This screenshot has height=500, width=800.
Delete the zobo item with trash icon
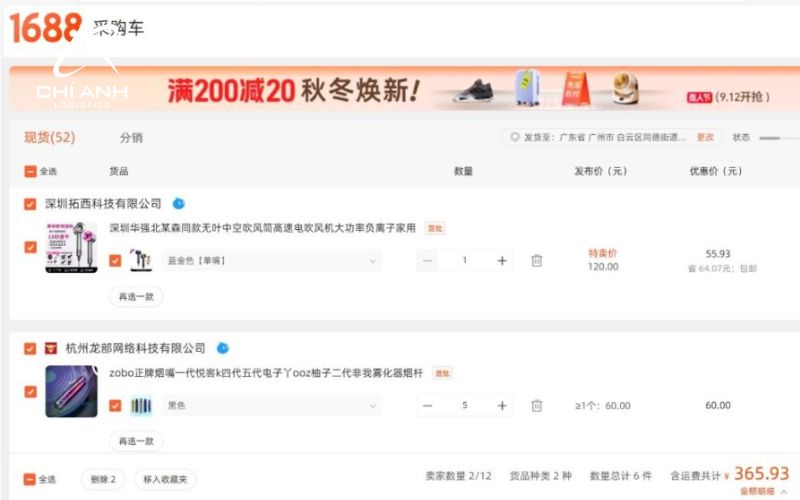536,406
